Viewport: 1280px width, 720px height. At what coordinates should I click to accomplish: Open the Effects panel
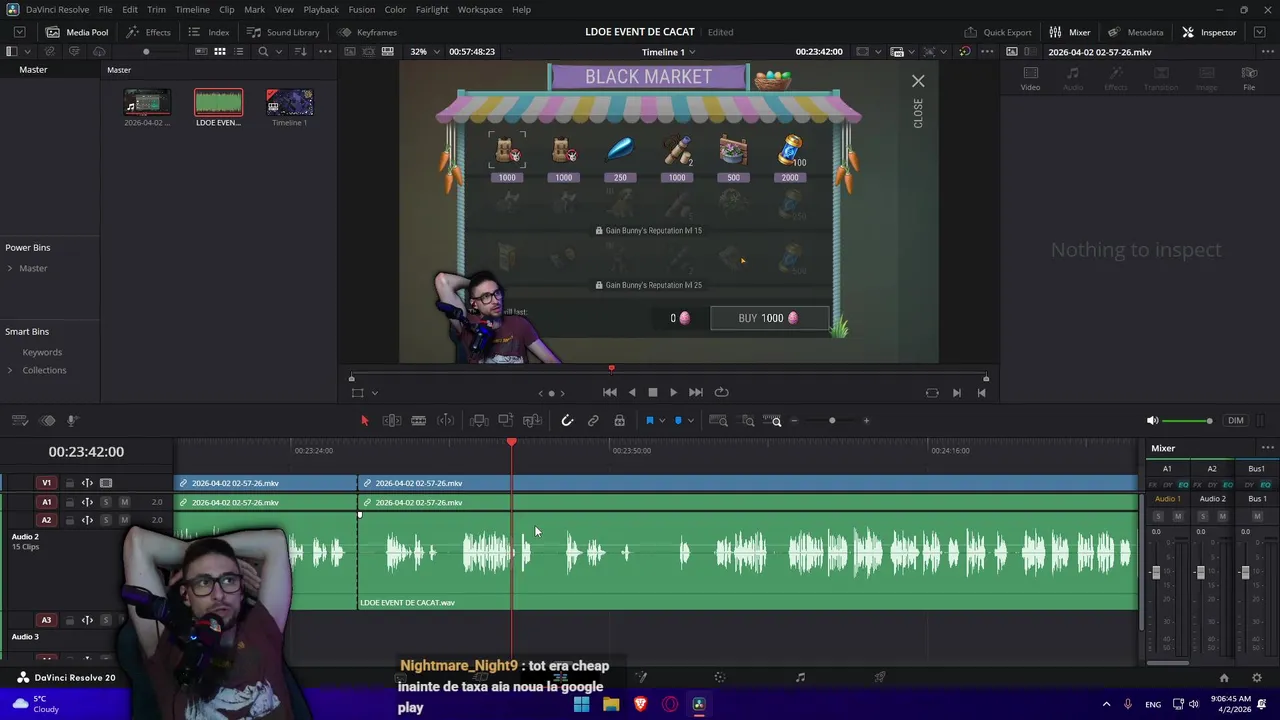(x=148, y=32)
